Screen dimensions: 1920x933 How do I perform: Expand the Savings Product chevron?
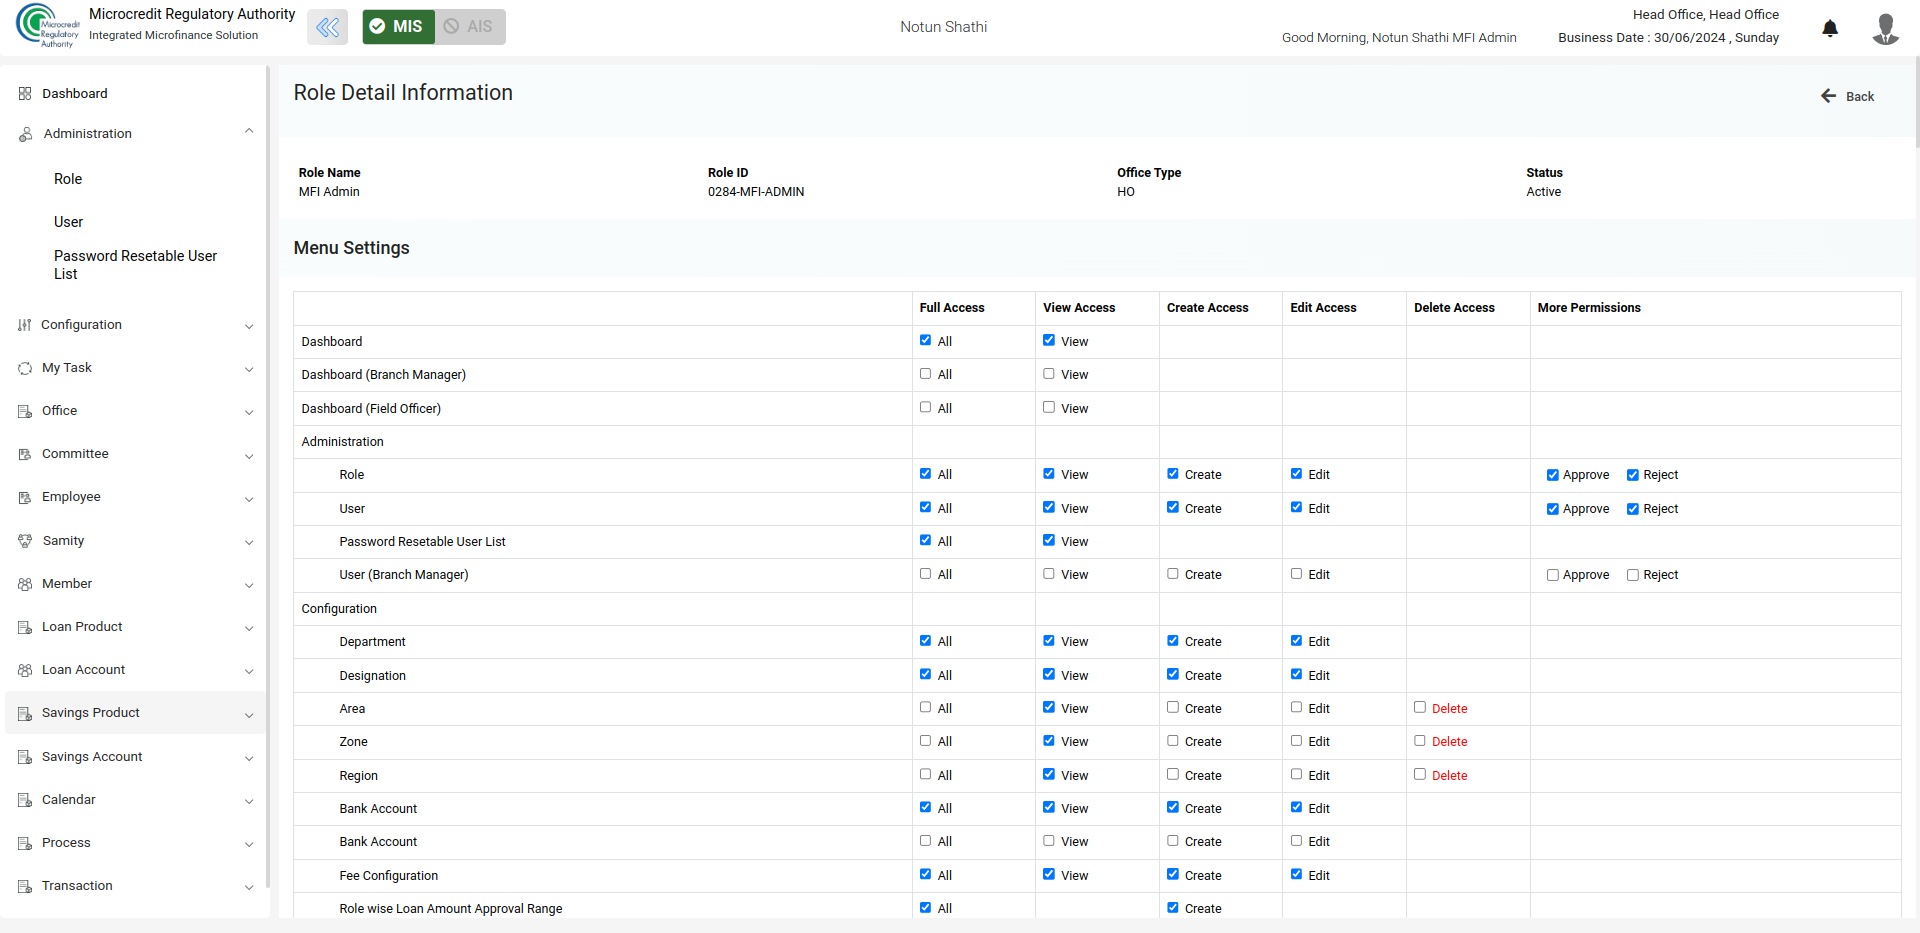pyautogui.click(x=249, y=715)
